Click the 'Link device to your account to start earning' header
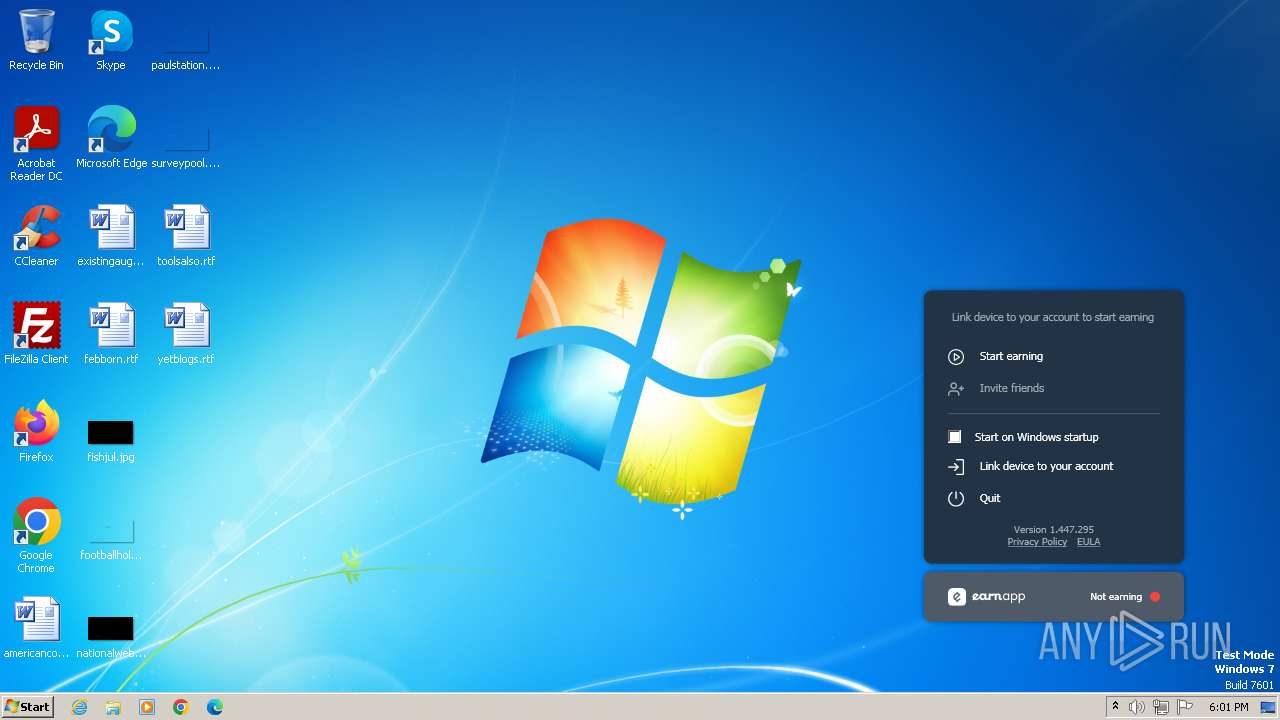 [1053, 317]
